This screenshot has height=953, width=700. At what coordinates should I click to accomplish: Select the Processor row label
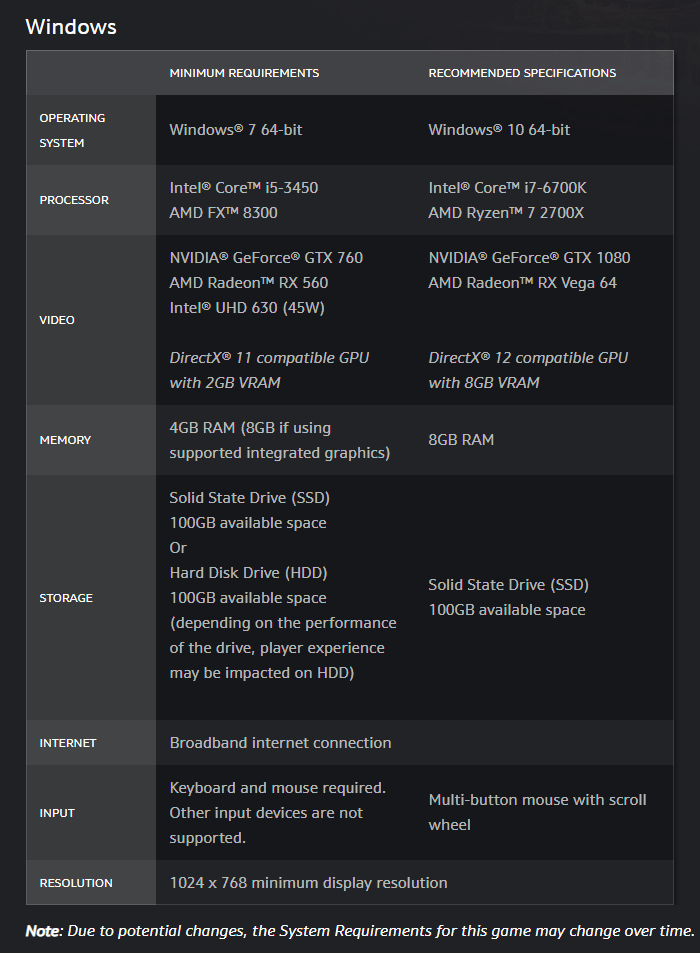click(74, 200)
